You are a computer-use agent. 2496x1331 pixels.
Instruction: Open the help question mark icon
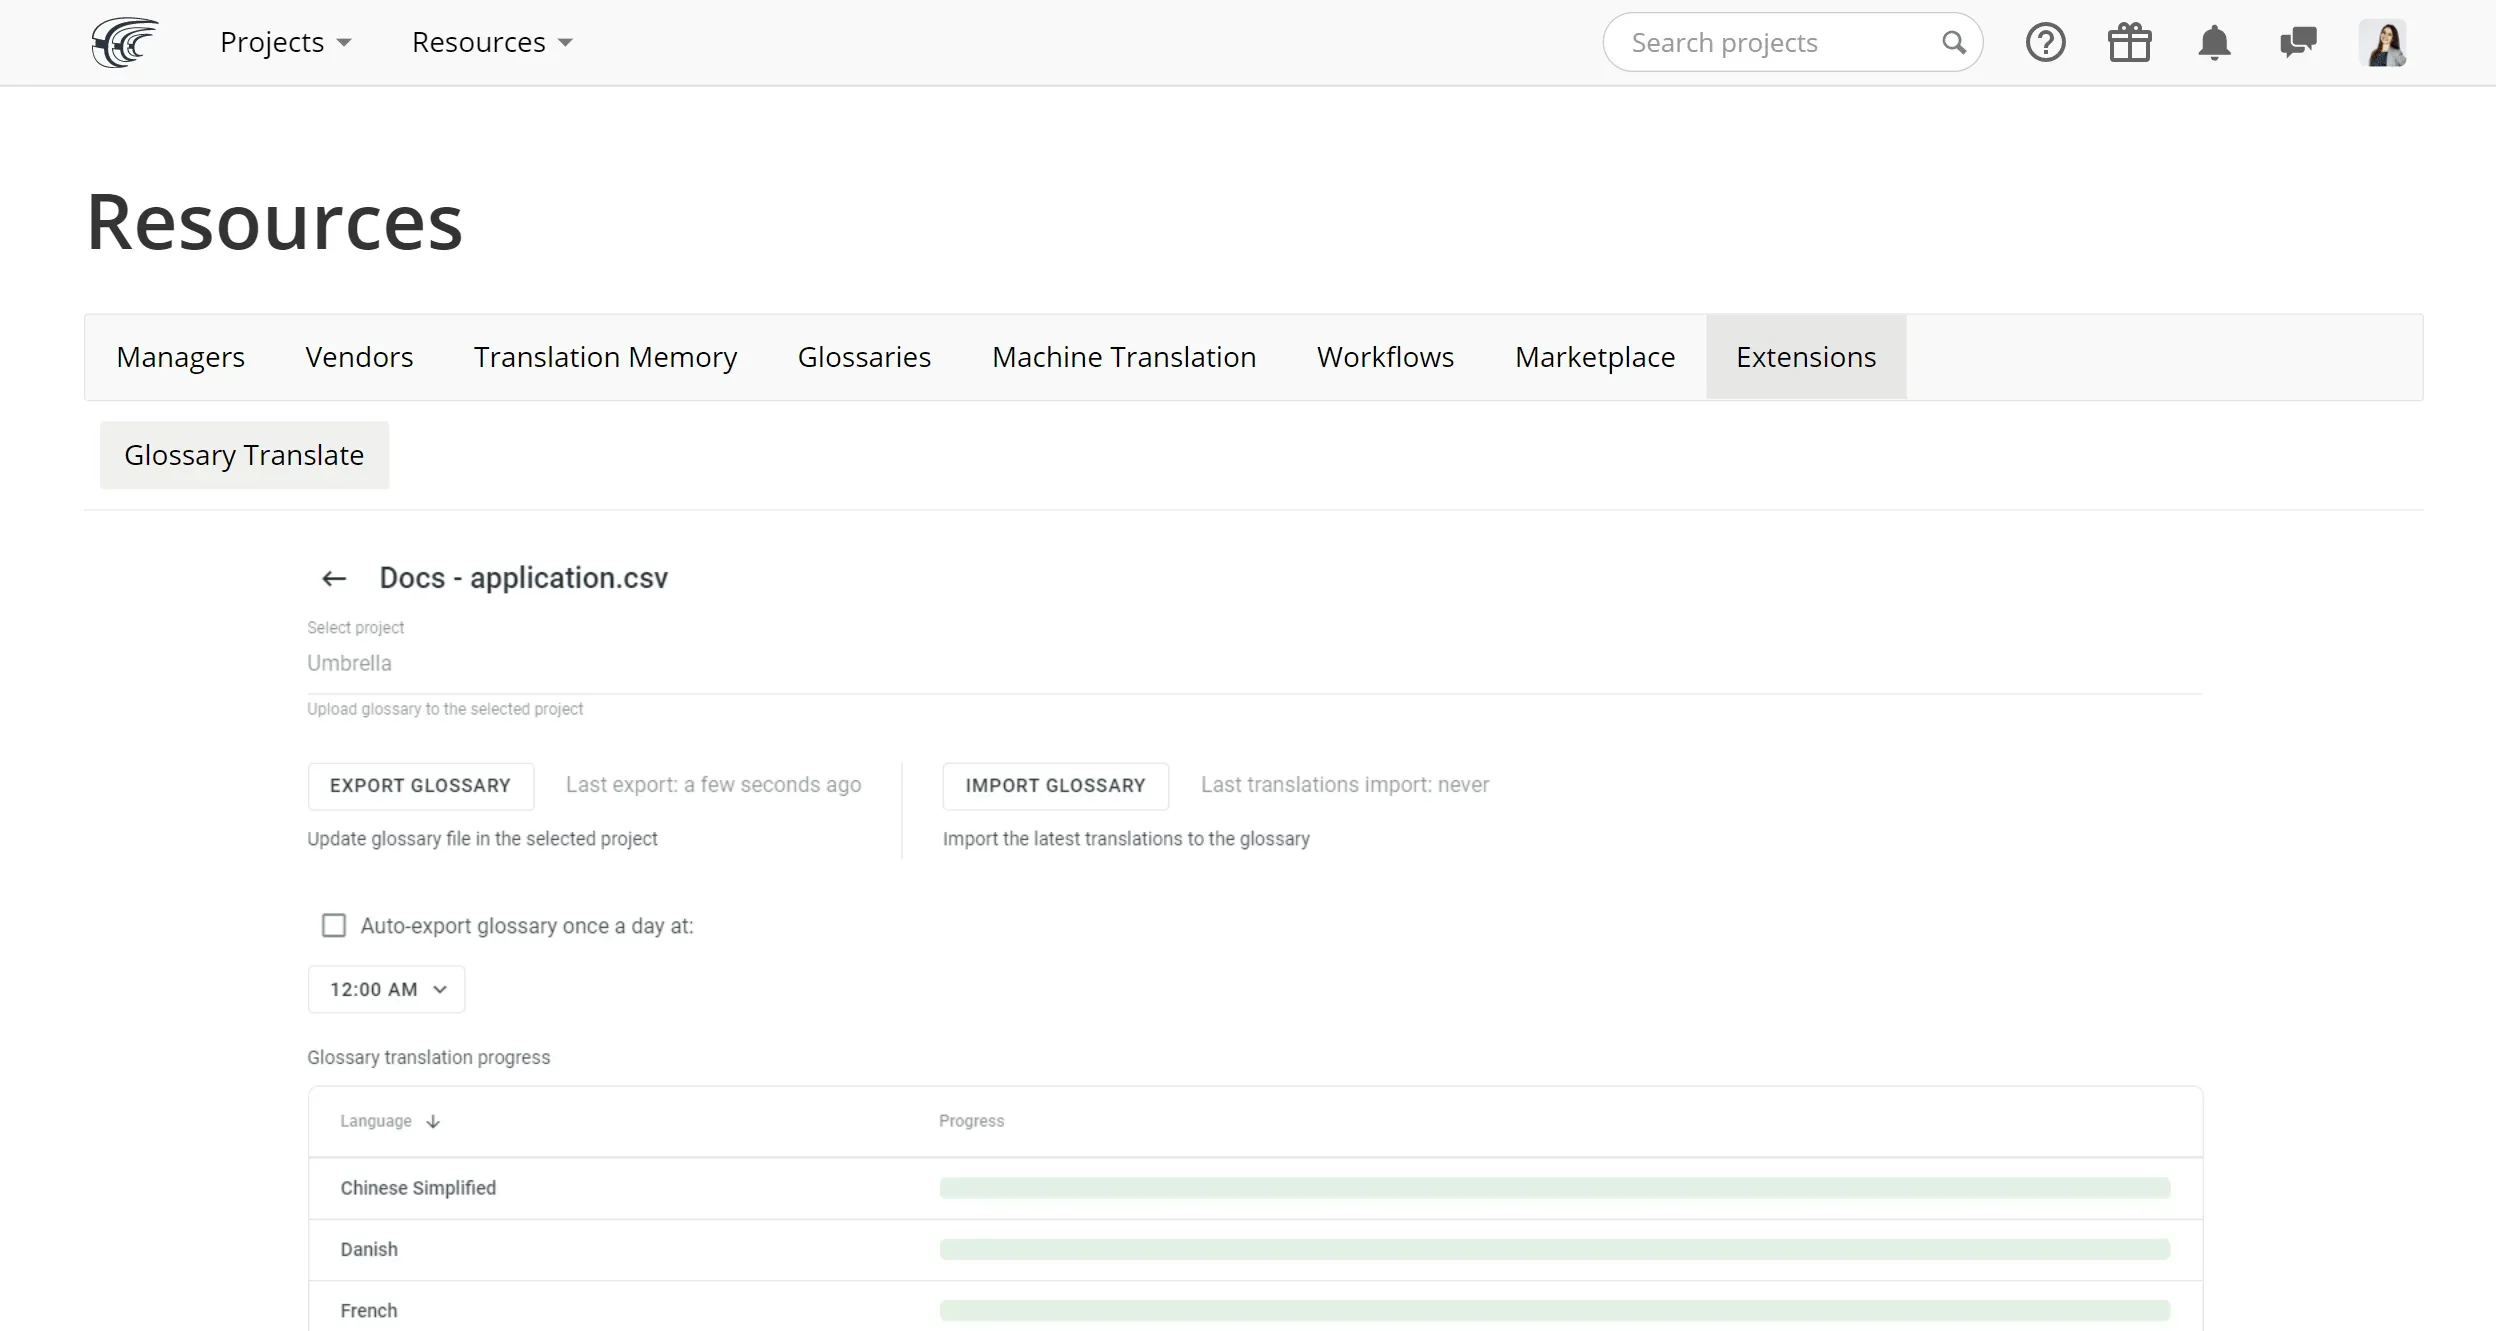tap(2045, 43)
